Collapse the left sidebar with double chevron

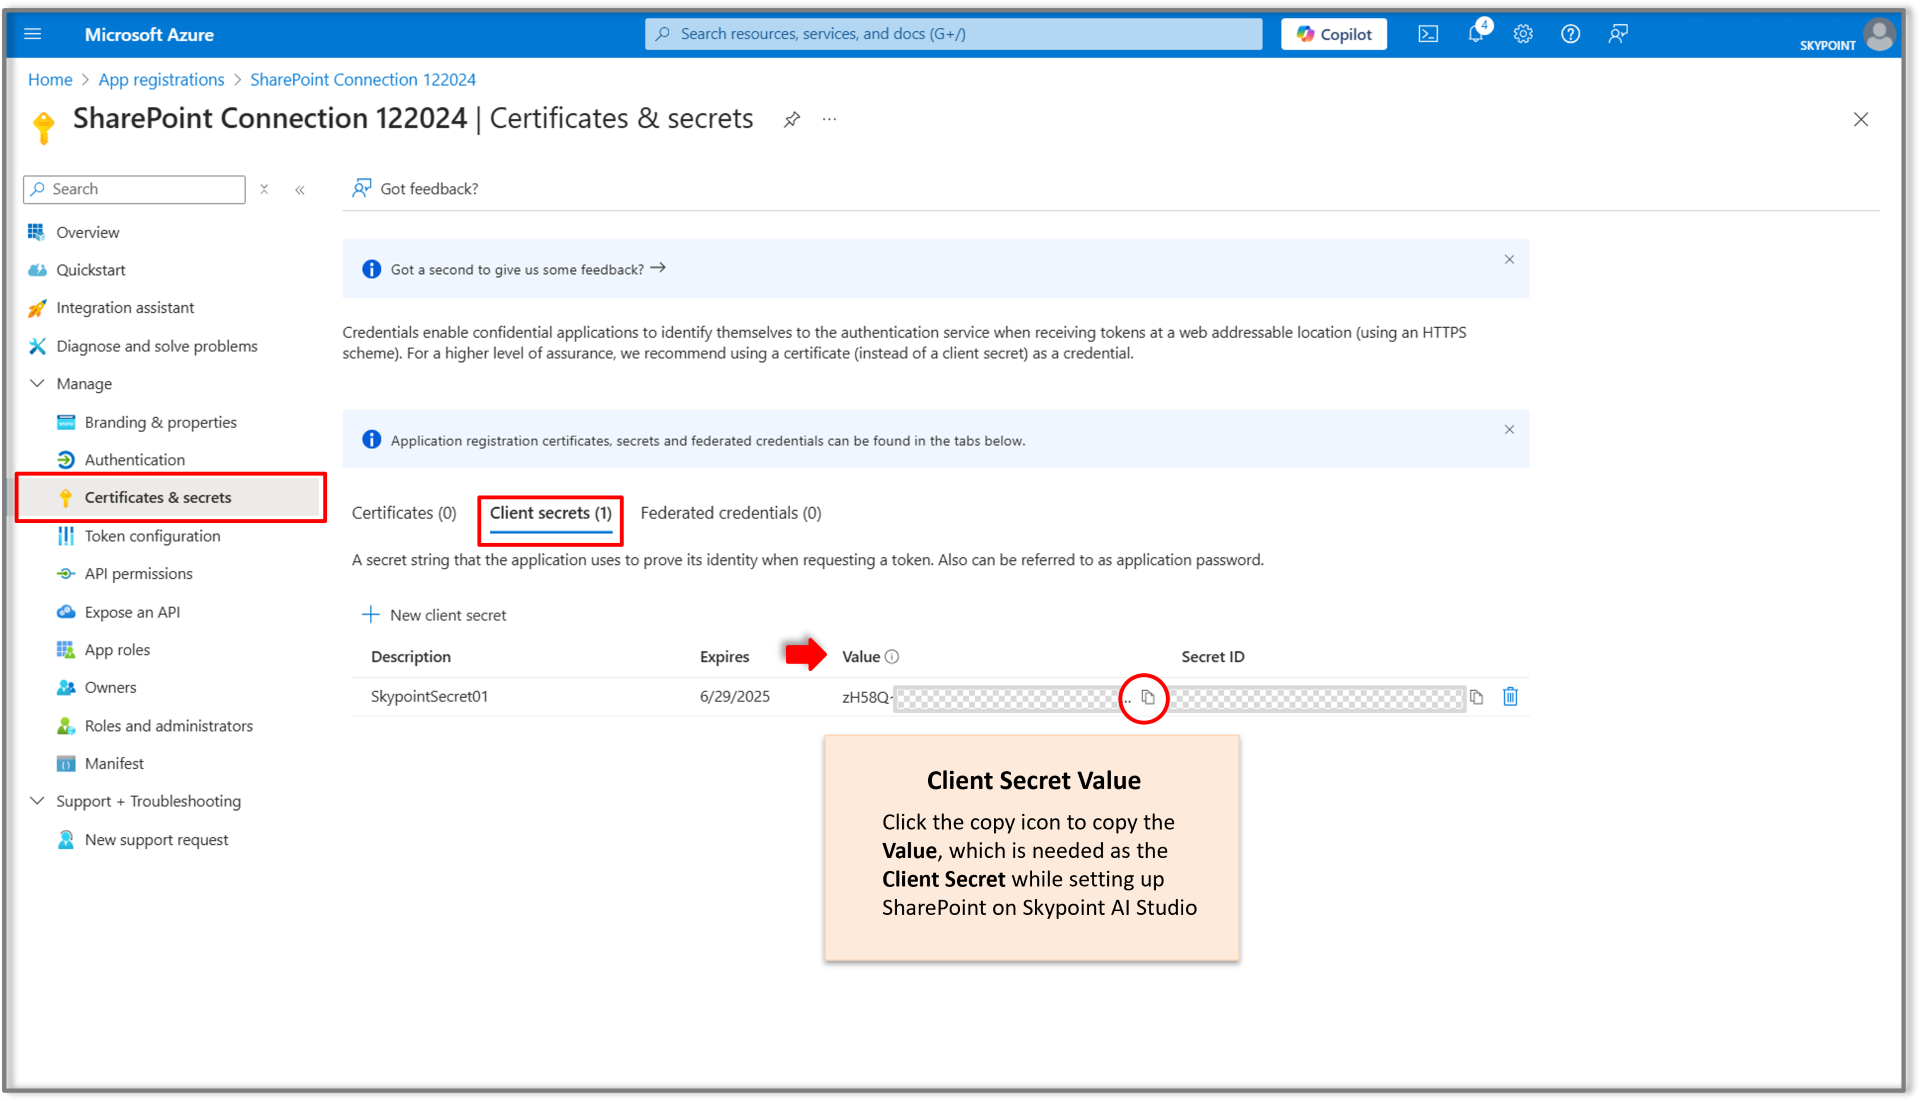pyautogui.click(x=300, y=189)
